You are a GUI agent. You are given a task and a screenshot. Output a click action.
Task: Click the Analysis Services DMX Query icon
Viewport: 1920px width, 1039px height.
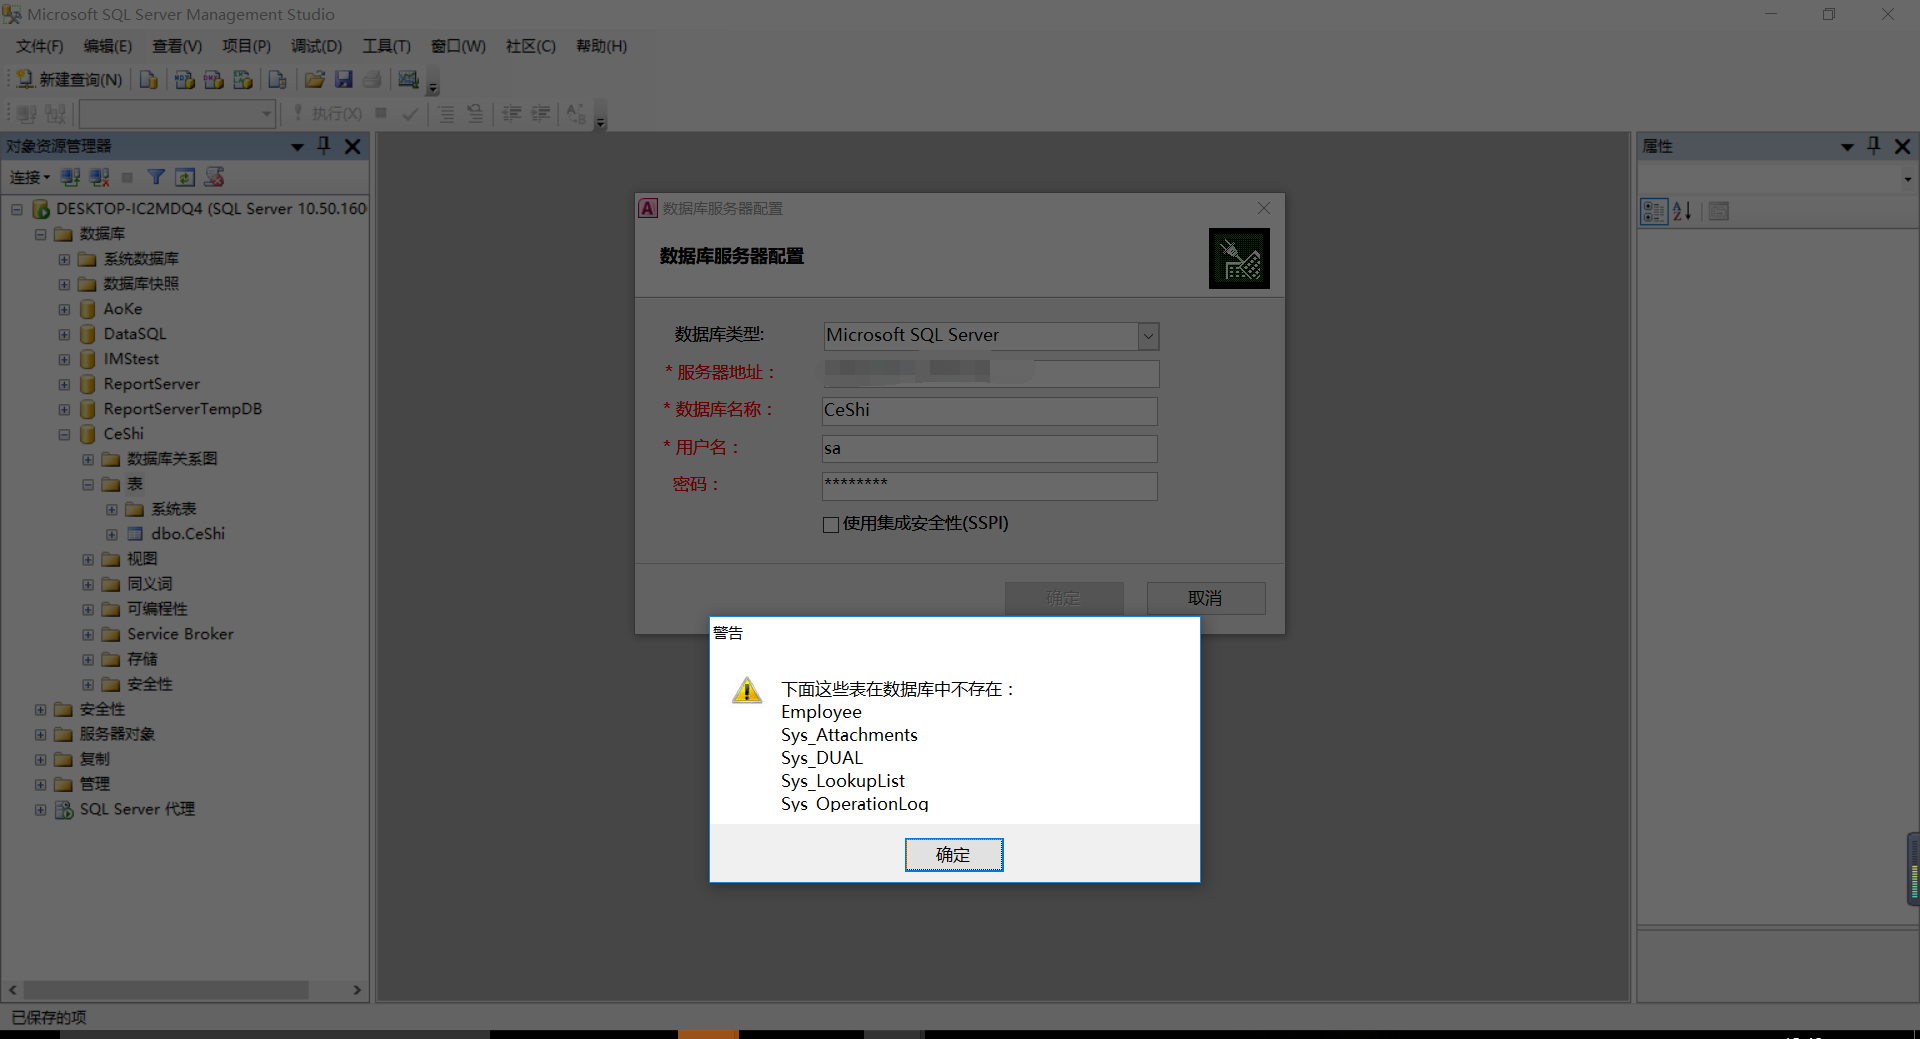tap(213, 80)
